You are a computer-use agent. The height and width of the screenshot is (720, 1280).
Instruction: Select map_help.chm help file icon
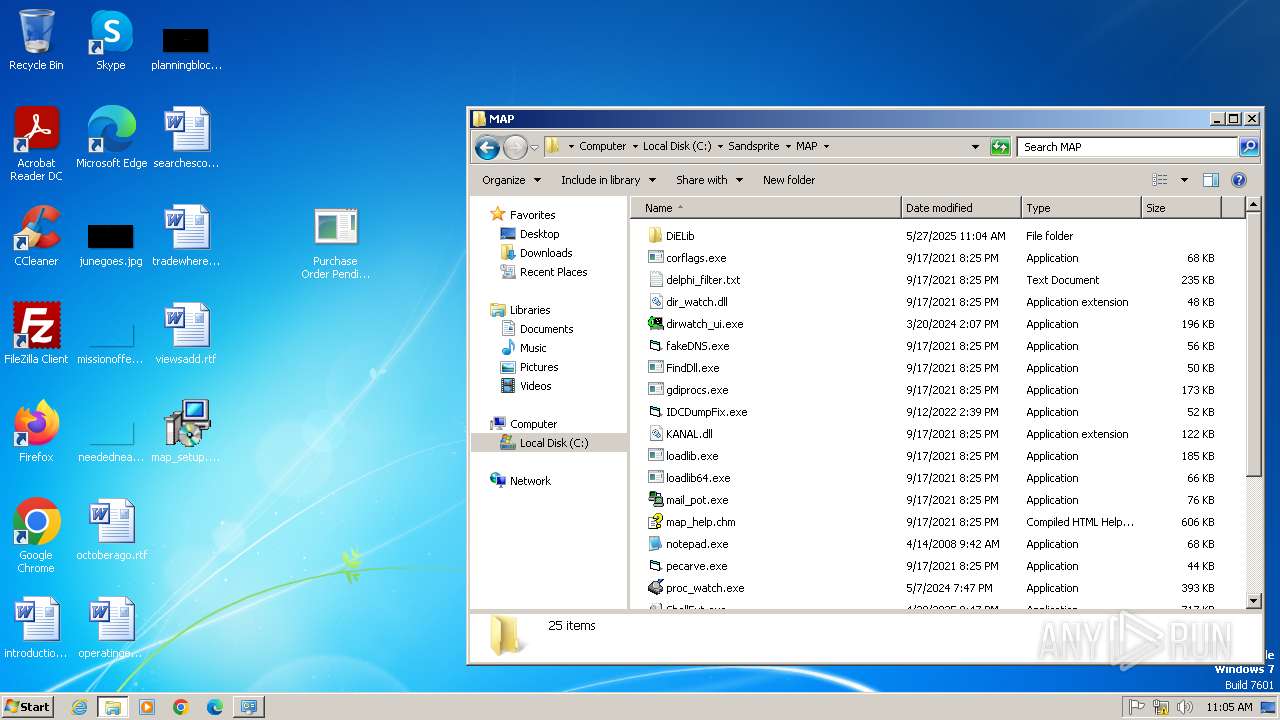click(x=656, y=522)
